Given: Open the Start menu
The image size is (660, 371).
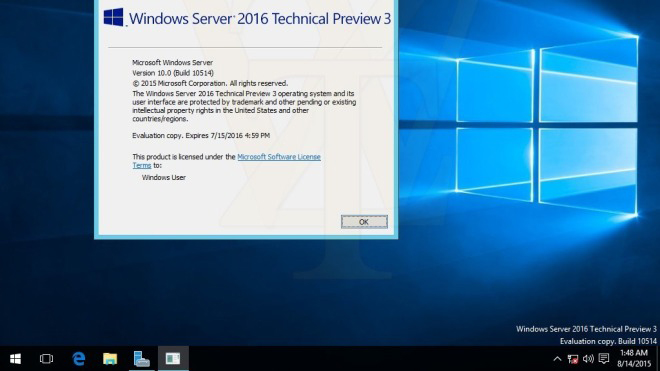Looking at the screenshot, I should pyautogui.click(x=16, y=359).
